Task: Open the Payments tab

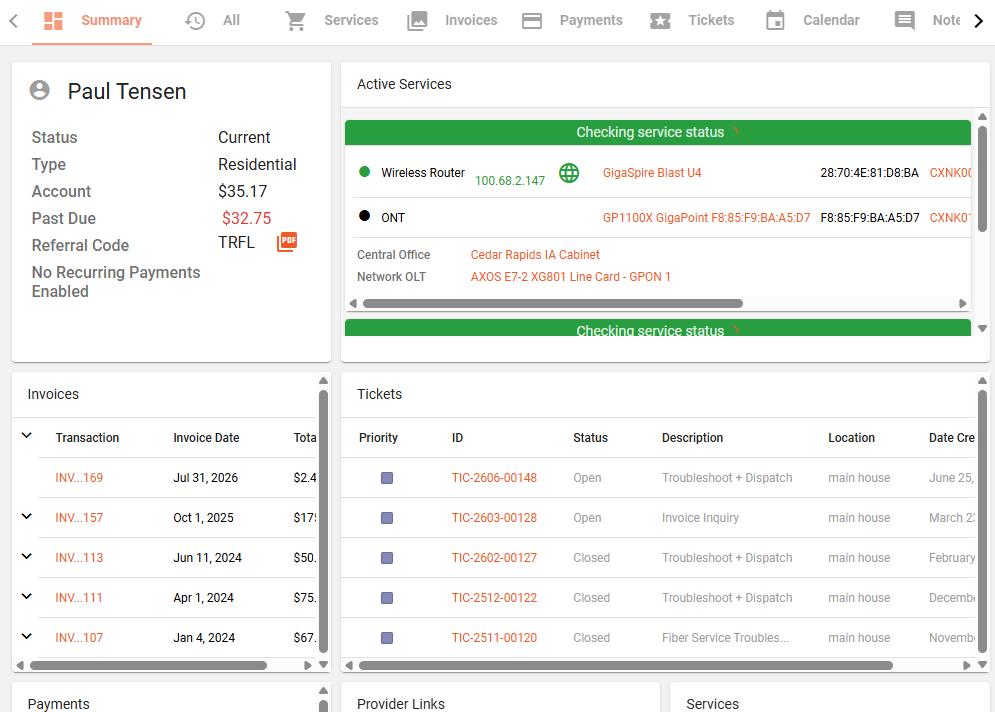Action: click(x=572, y=21)
